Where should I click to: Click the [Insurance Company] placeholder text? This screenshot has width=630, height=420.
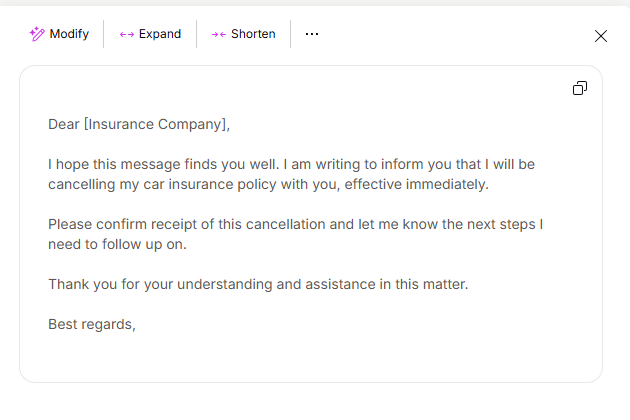click(155, 125)
